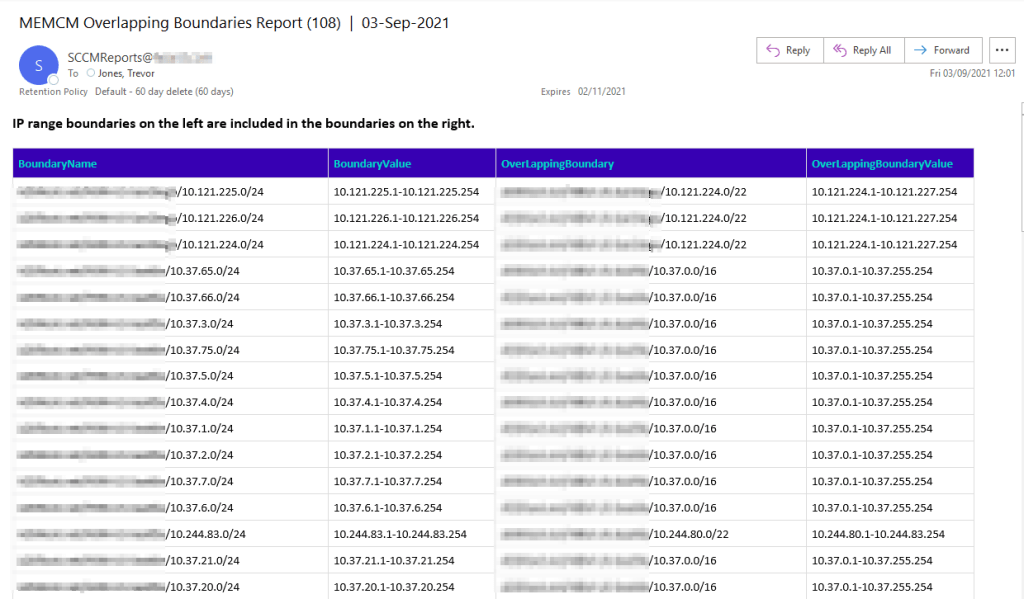This screenshot has height=599, width=1024.
Task: Open the more actions ellipsis menu
Action: tap(1002, 50)
